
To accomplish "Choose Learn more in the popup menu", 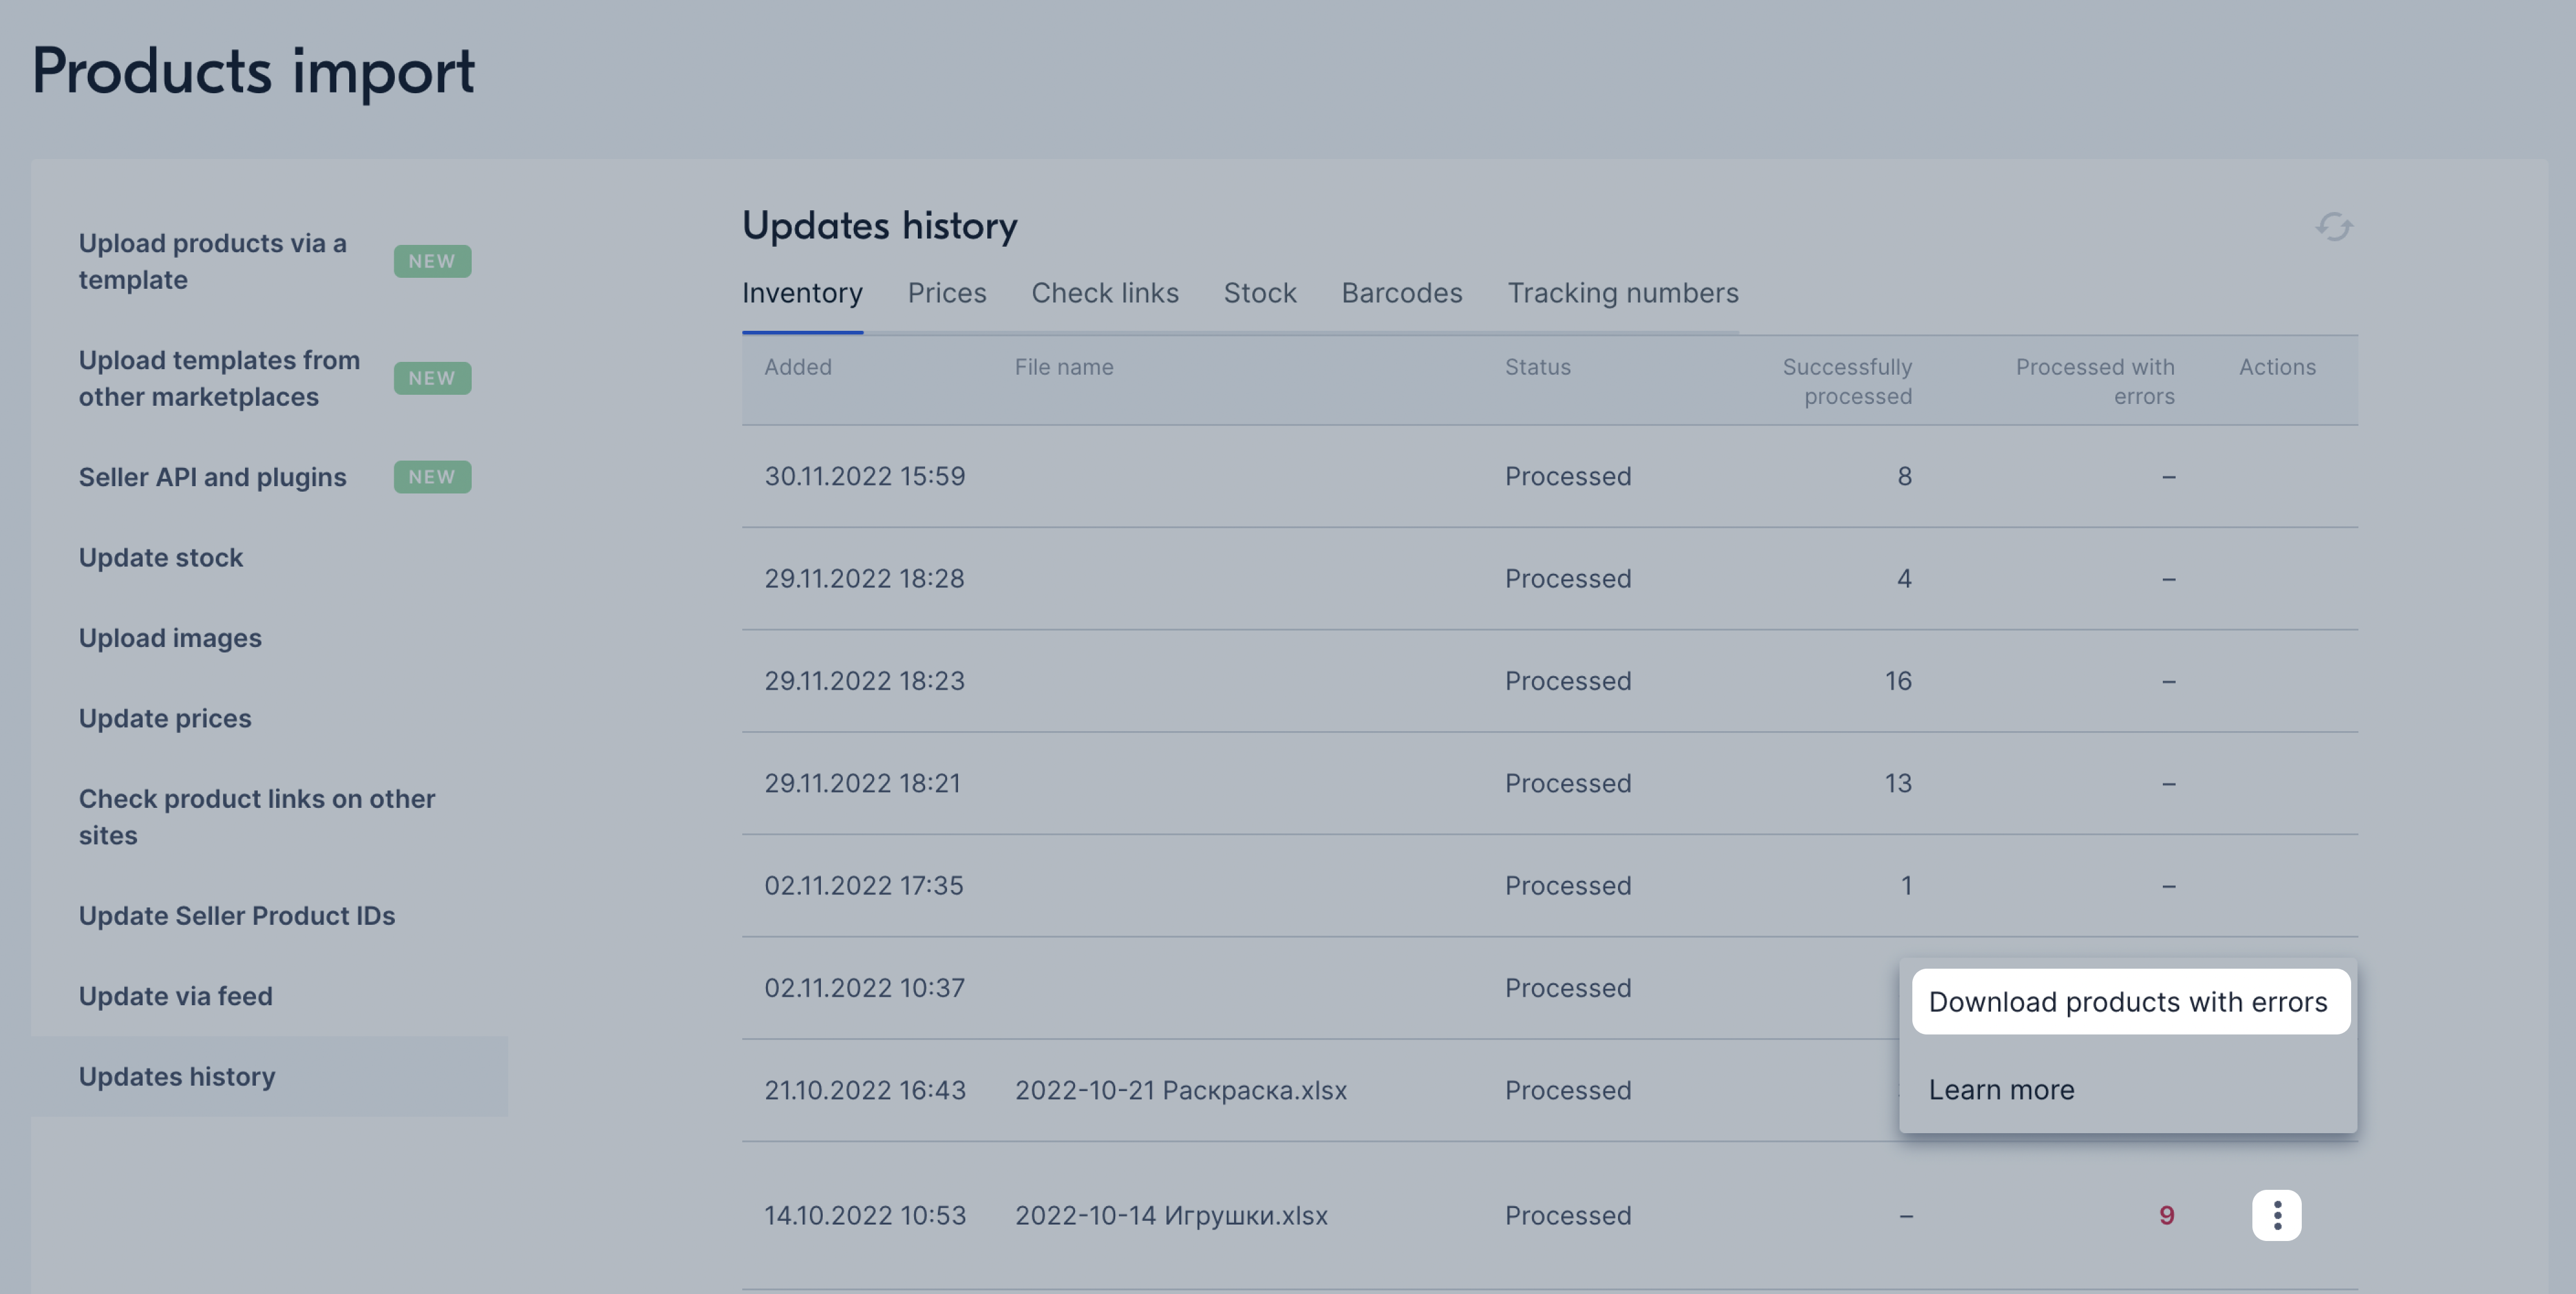I will [x=2001, y=1089].
